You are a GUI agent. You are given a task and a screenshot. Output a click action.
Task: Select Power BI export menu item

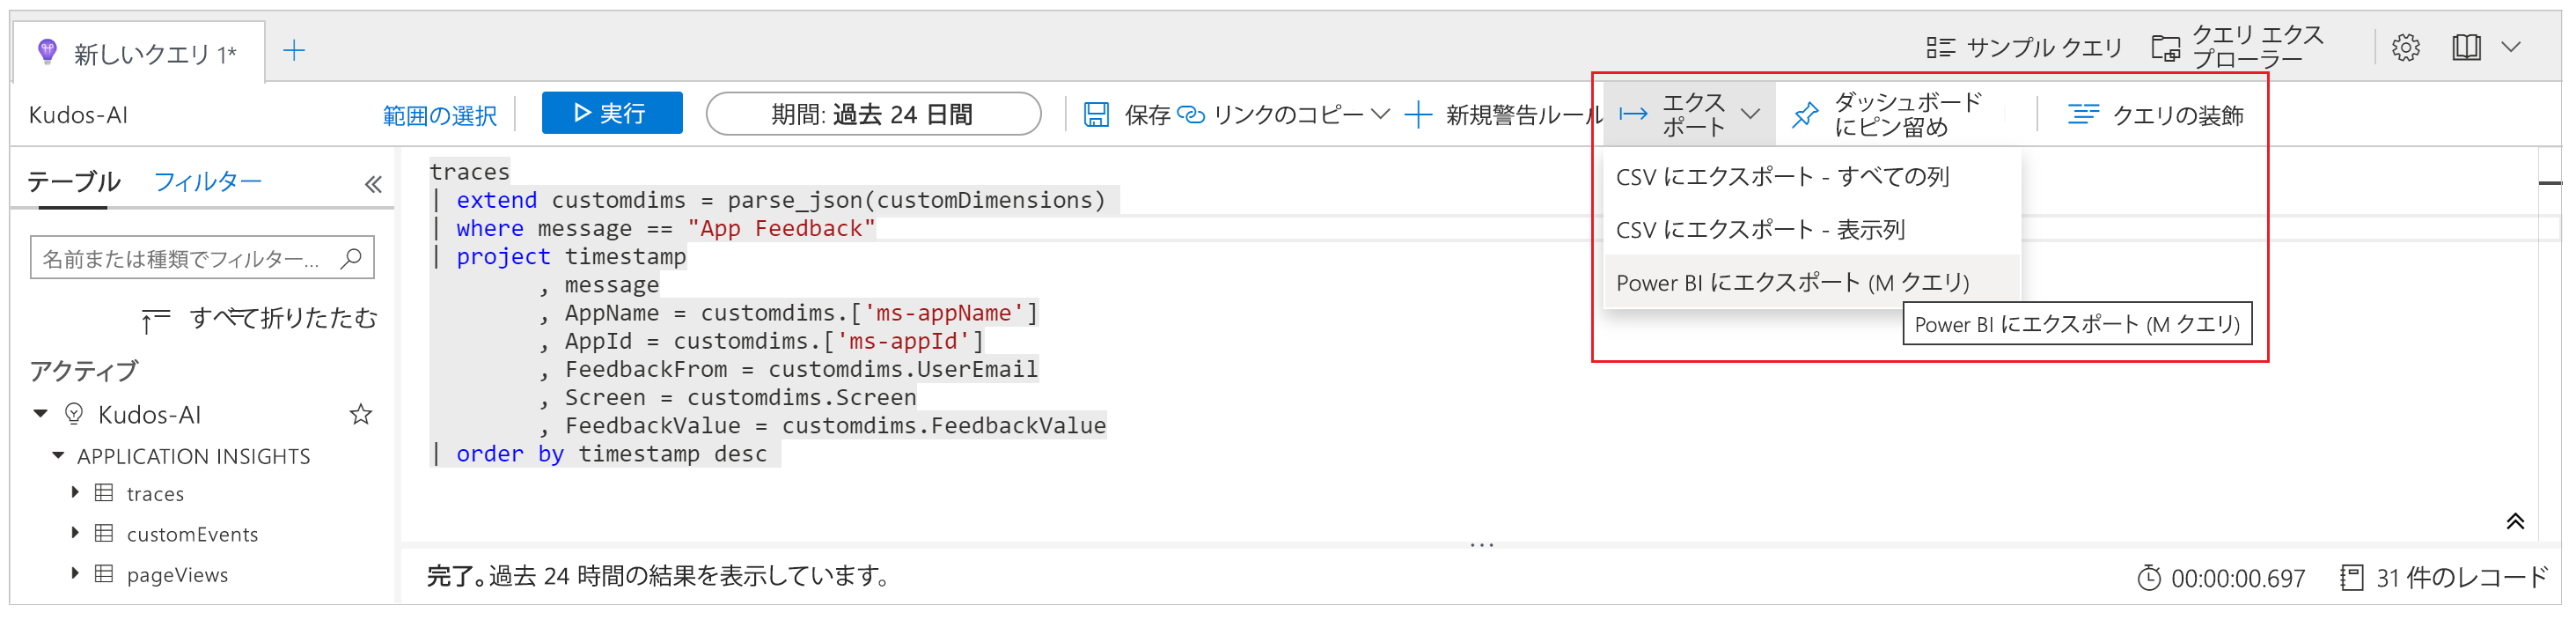click(x=1792, y=283)
